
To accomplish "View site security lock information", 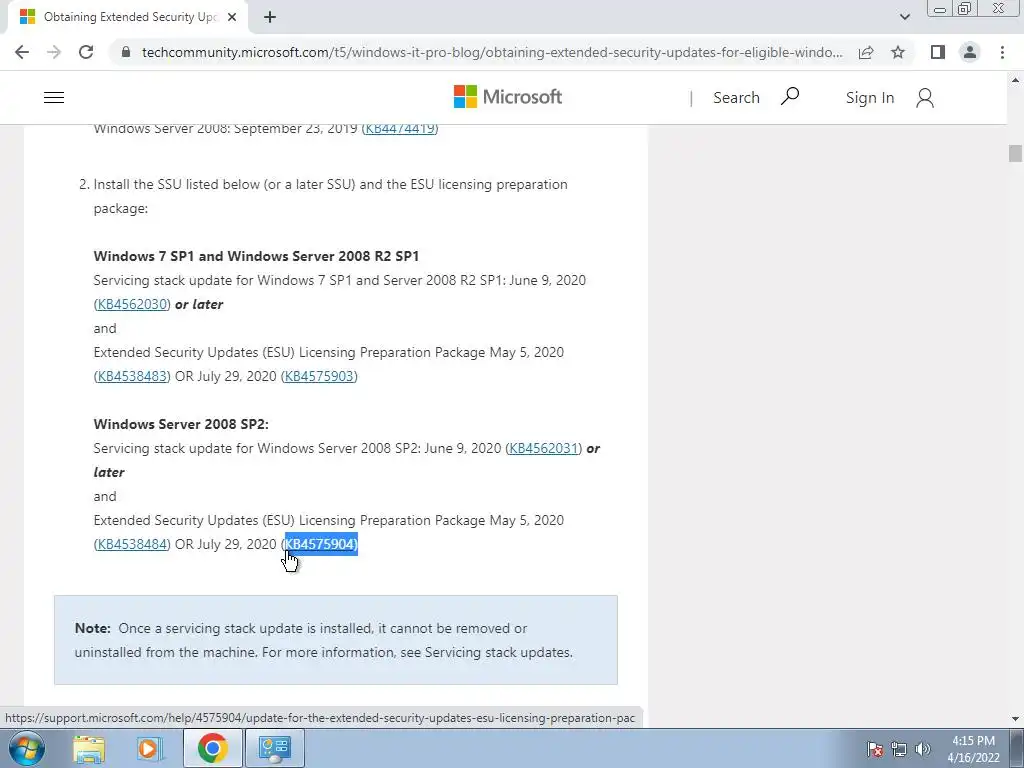I will click(126, 52).
